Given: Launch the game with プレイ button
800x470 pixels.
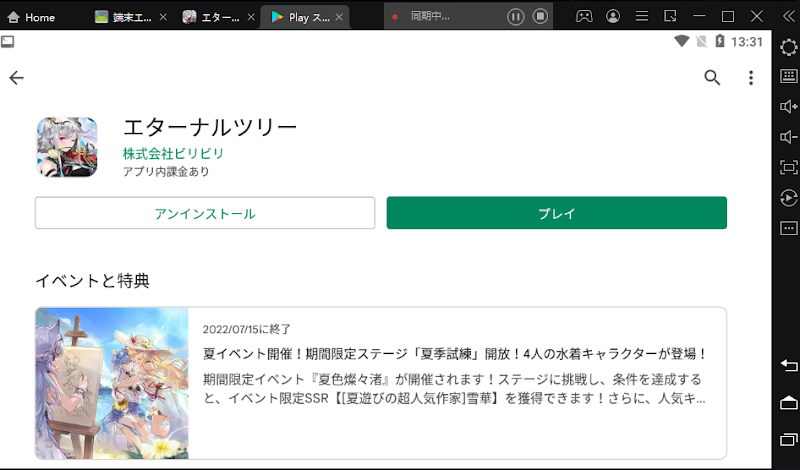Looking at the screenshot, I should point(557,213).
